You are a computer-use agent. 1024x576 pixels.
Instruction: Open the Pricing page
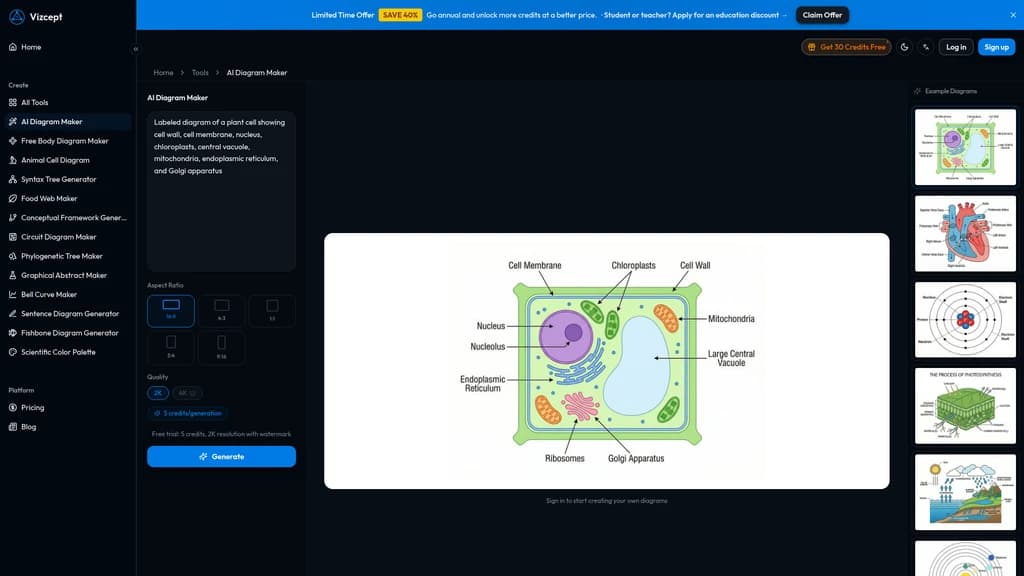[x=33, y=408]
